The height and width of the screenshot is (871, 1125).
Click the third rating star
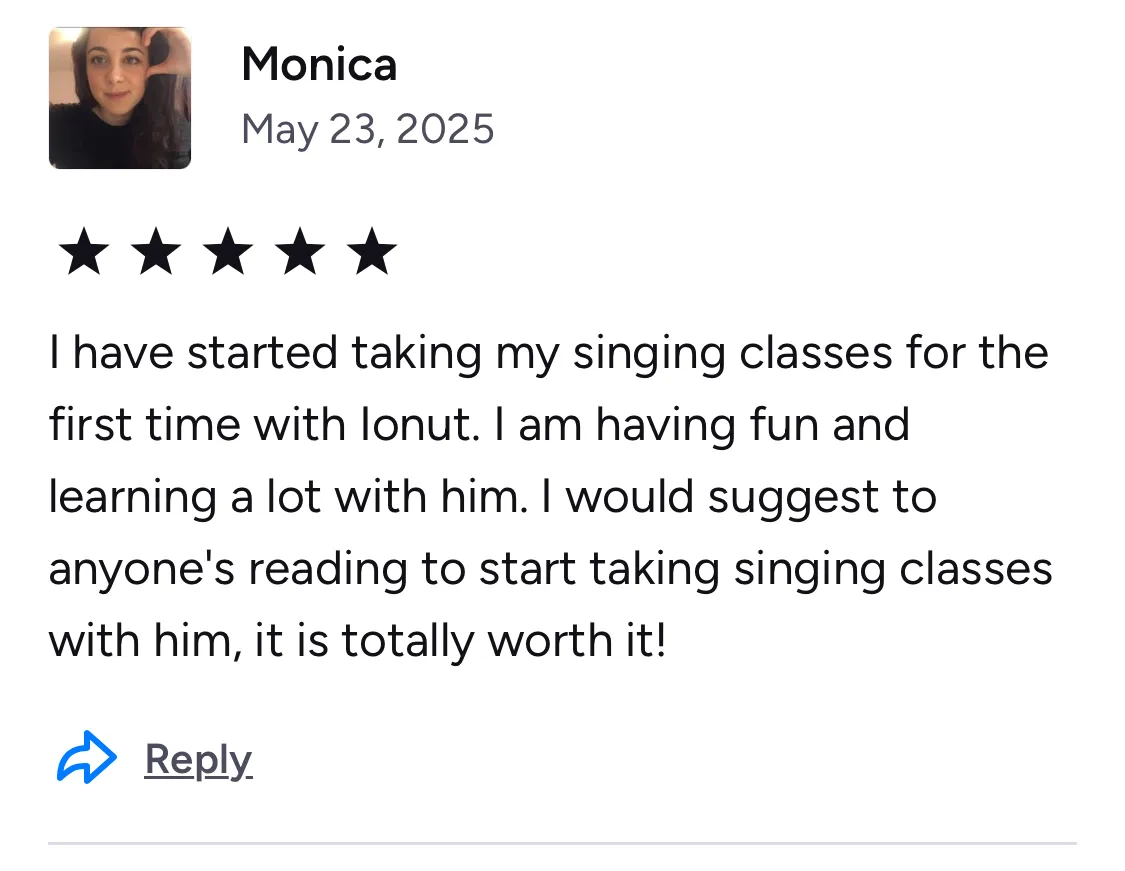pyautogui.click(x=227, y=251)
